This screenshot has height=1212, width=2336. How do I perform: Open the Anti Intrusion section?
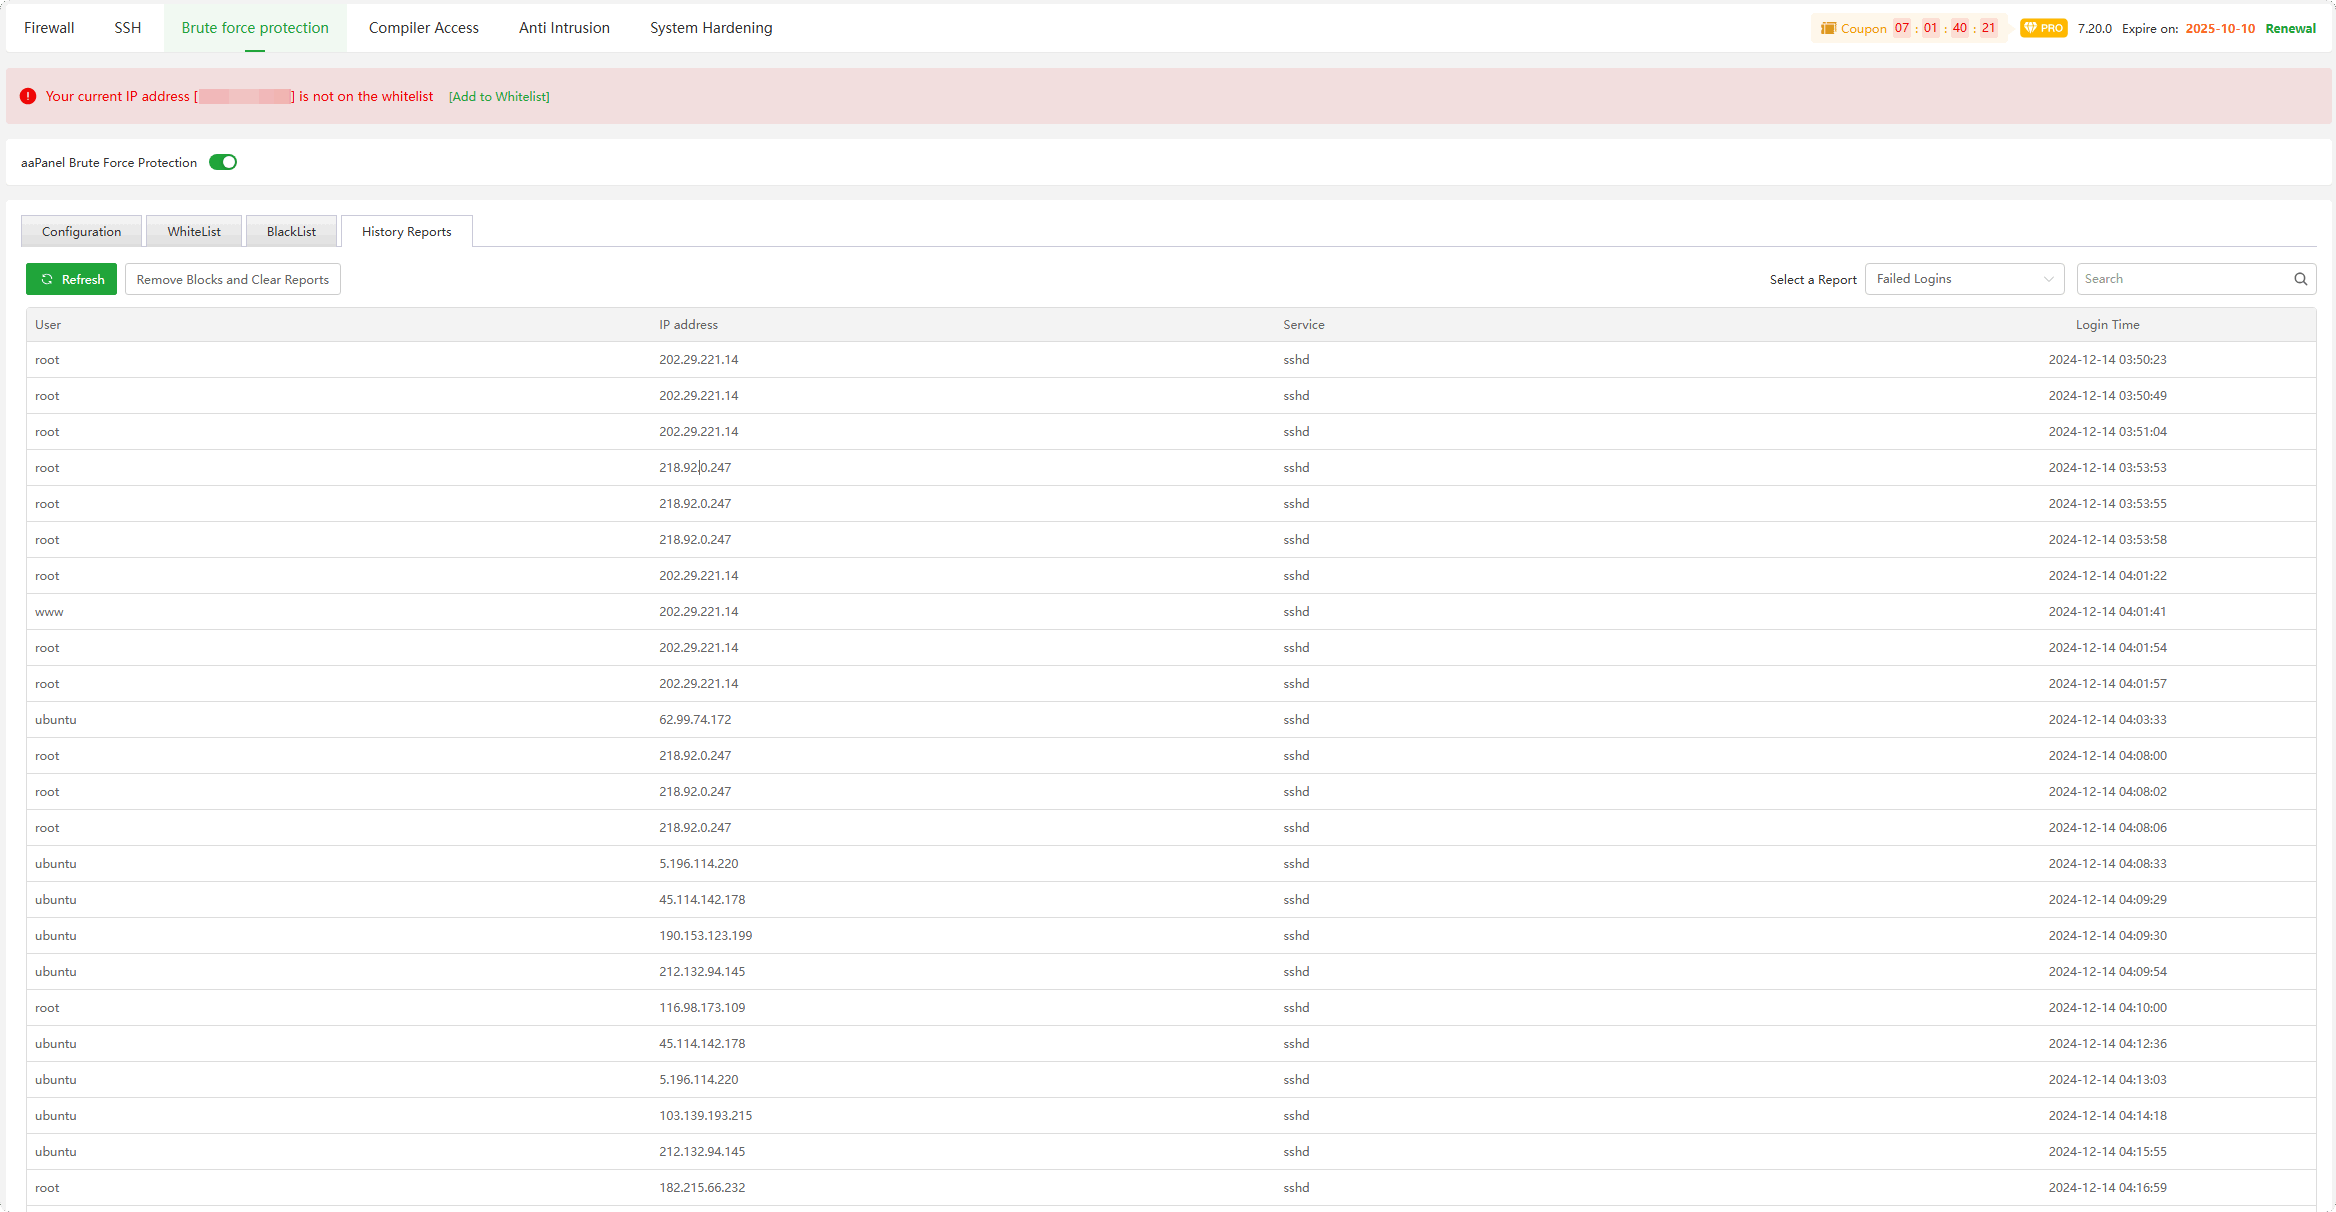564,28
